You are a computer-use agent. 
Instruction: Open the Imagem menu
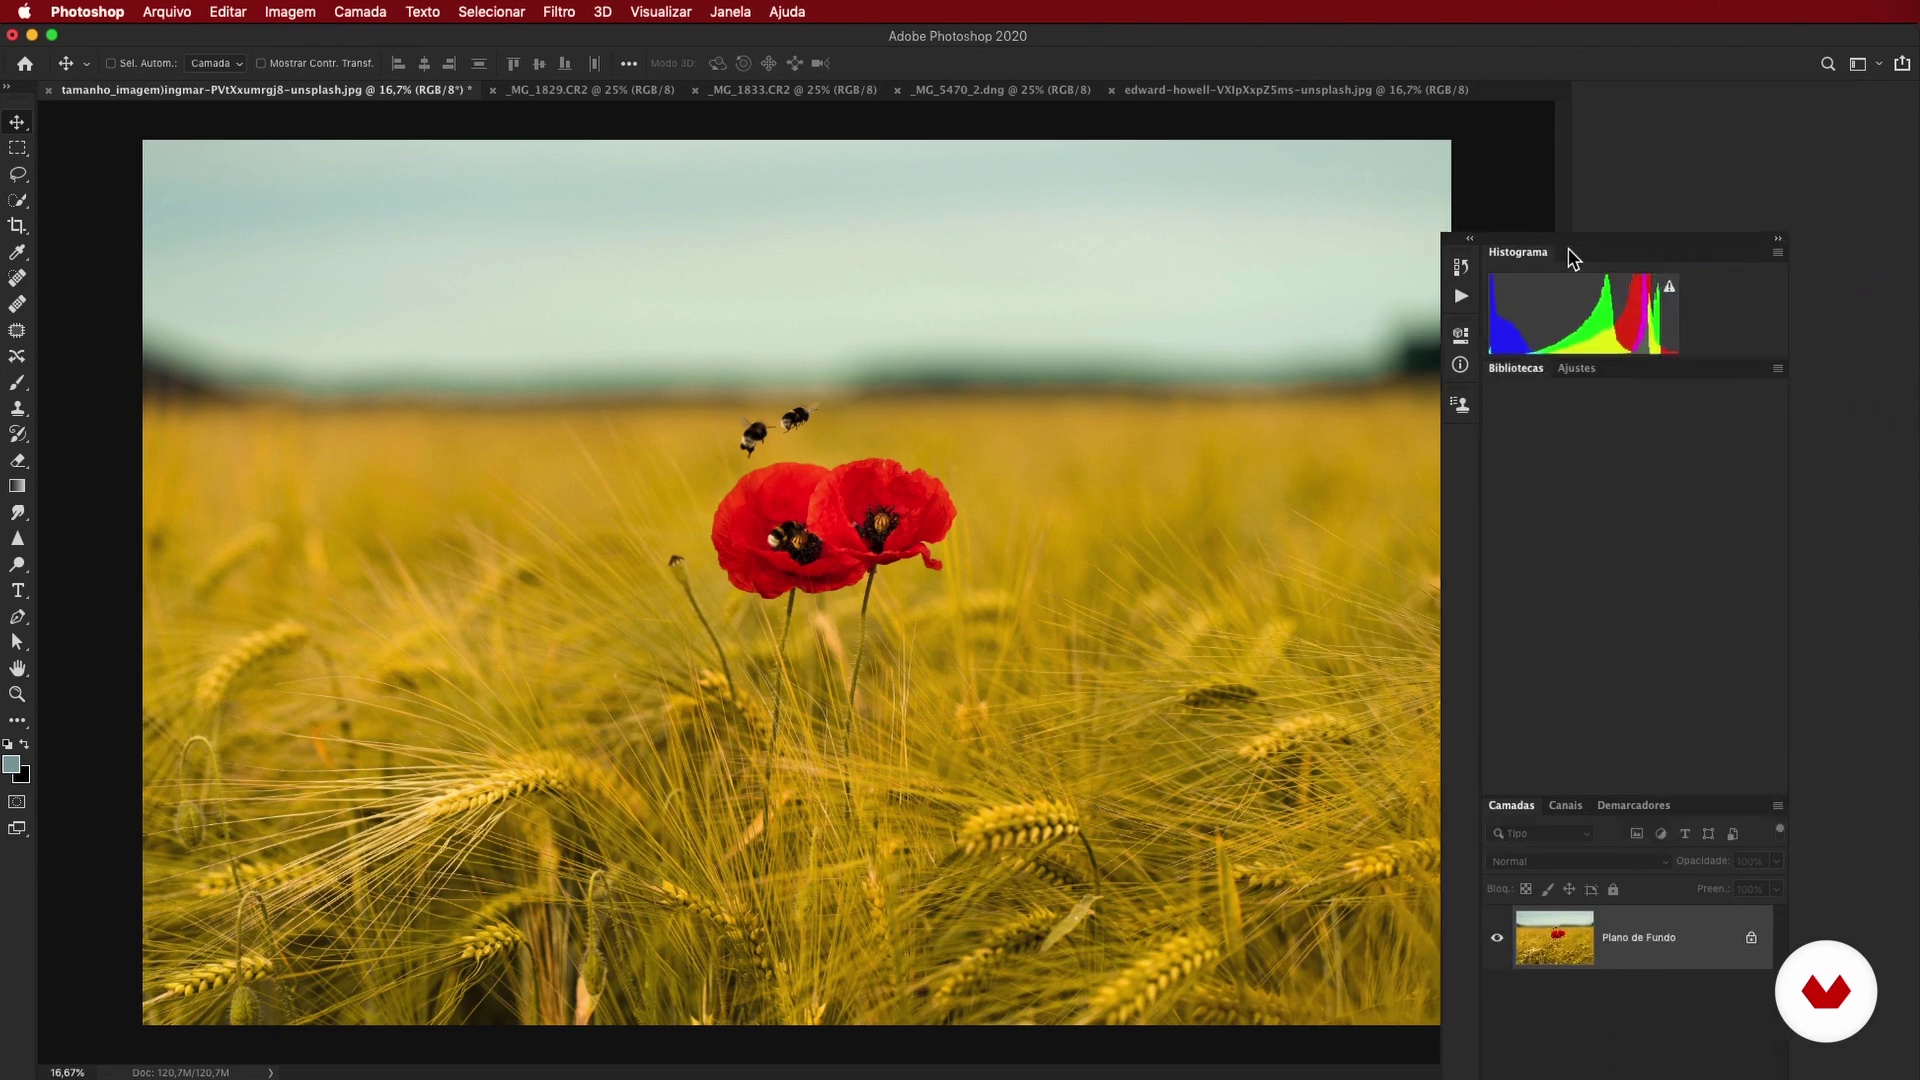[x=290, y=12]
